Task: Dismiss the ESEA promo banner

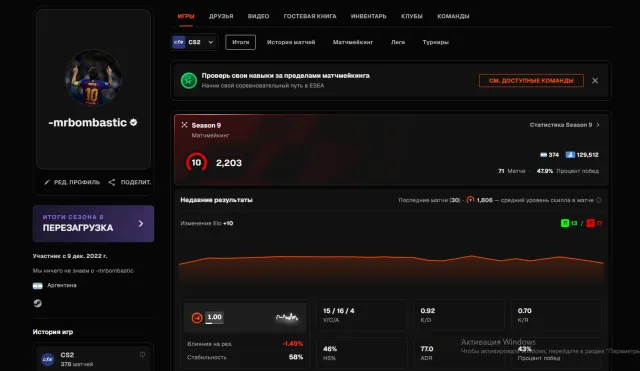Action: 595,80
